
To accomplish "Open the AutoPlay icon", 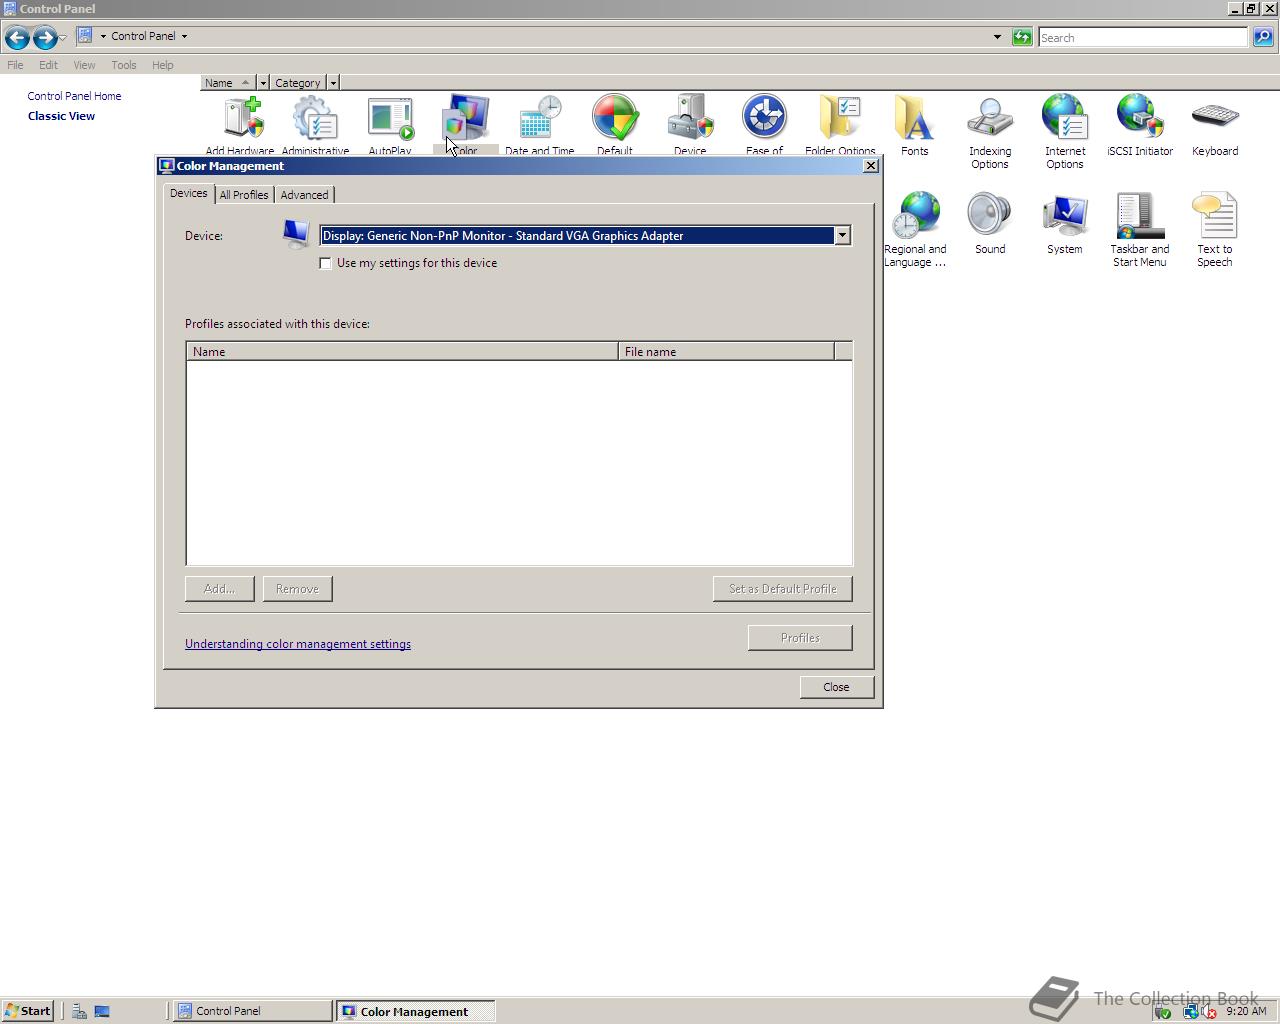I will point(390,124).
